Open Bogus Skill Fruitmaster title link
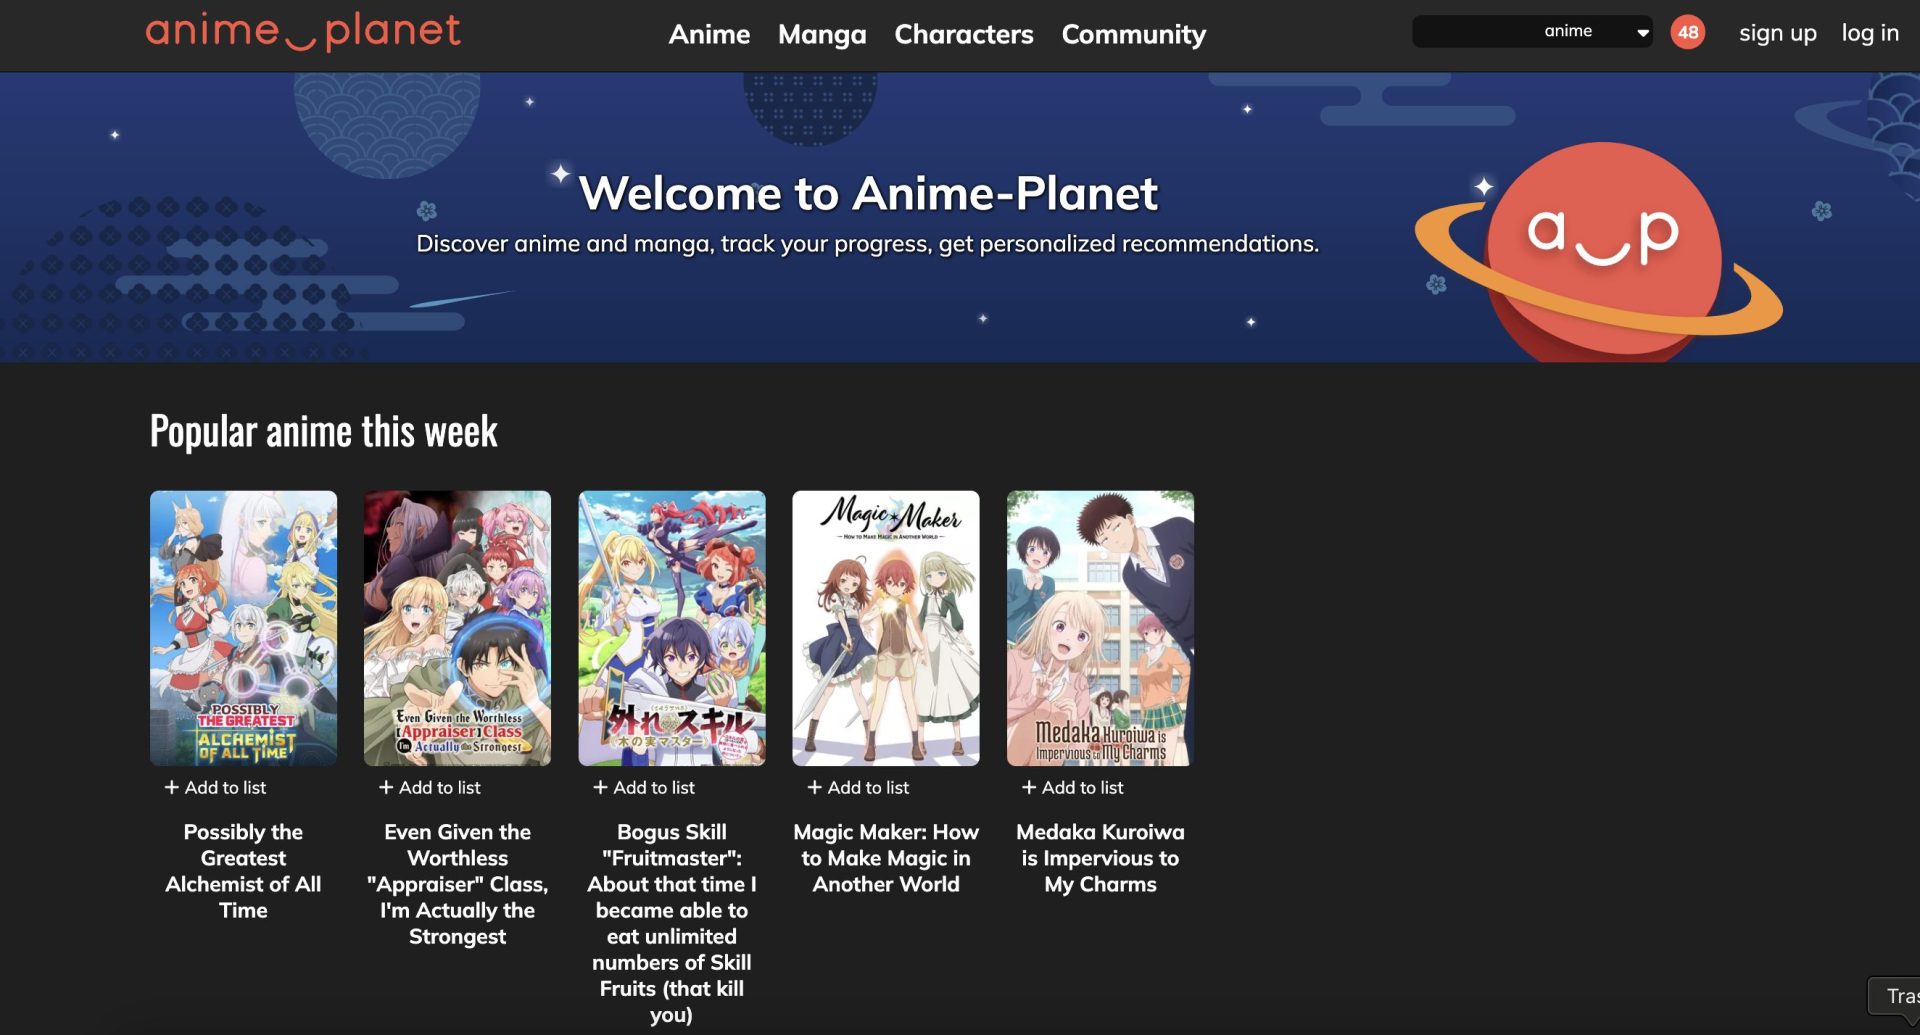This screenshot has width=1920, height=1035. click(x=672, y=923)
